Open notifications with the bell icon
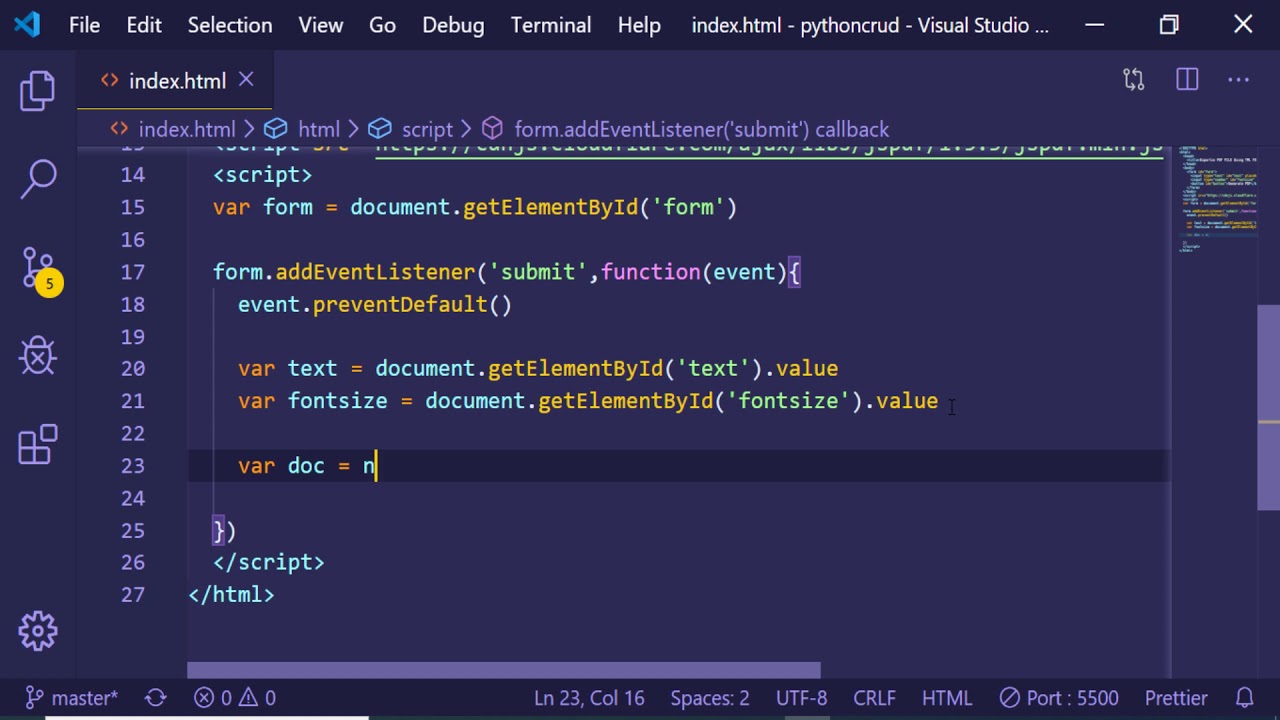Image resolution: width=1280 pixels, height=720 pixels. (x=1245, y=698)
